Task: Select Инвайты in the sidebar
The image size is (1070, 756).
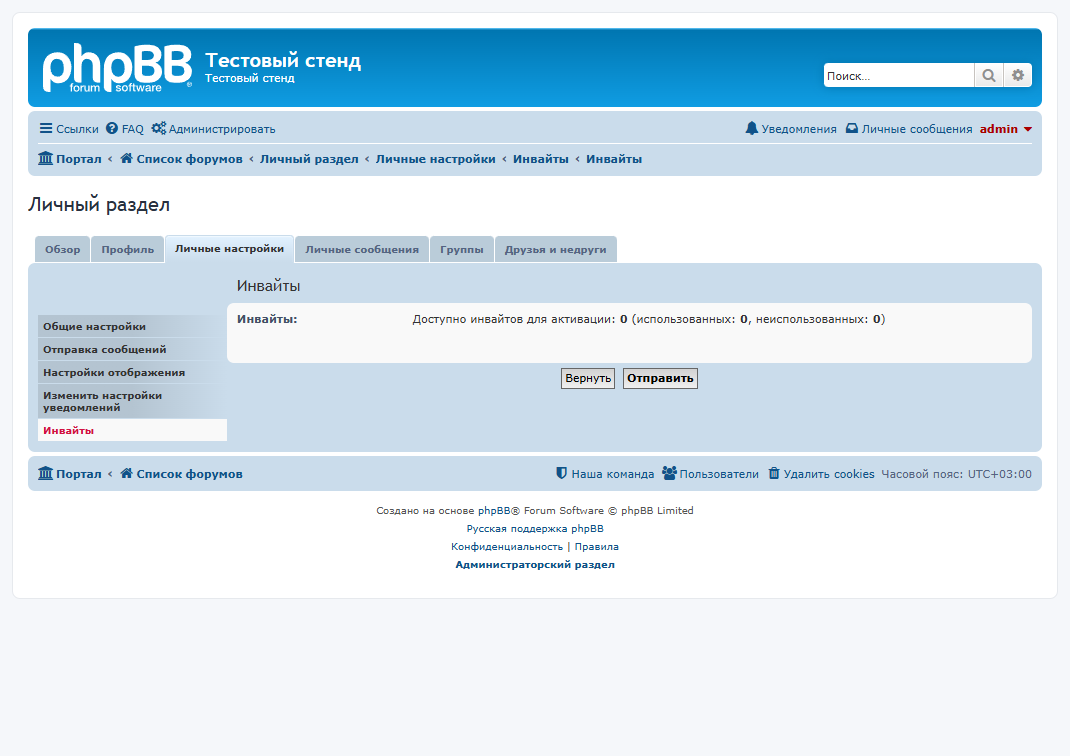Action: 132,431
